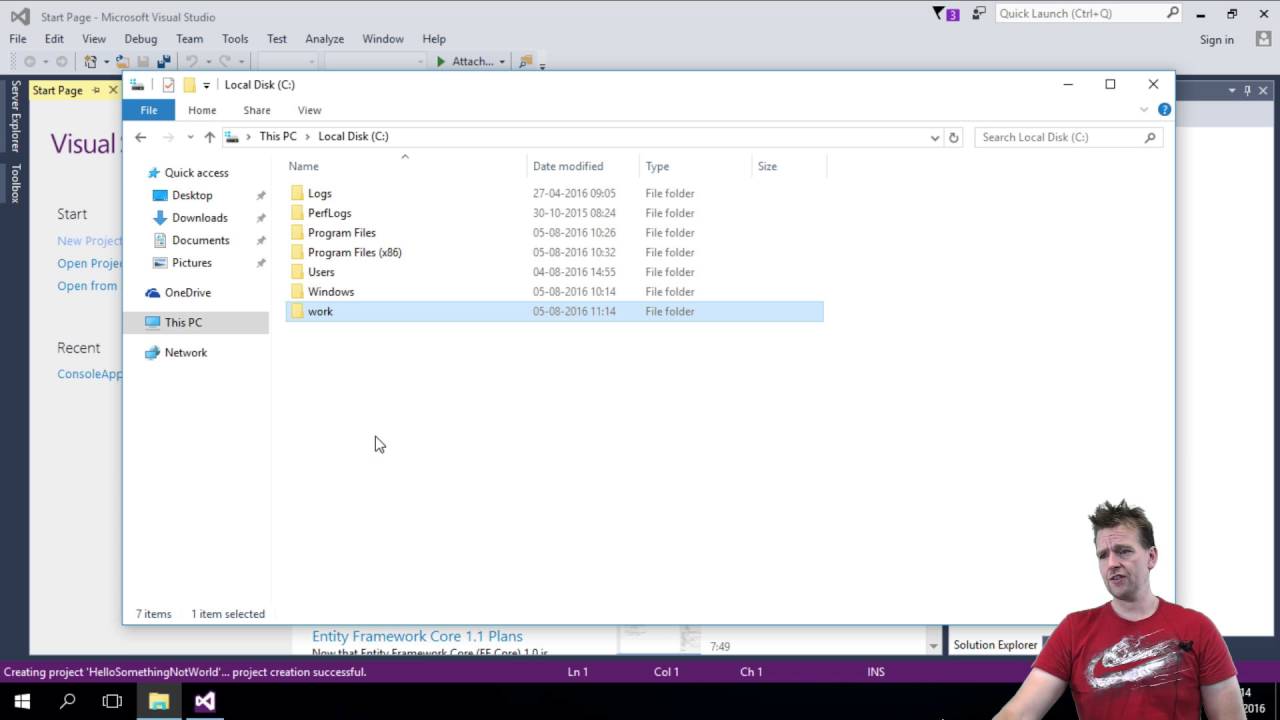Go back using Explorer's back arrow
The width and height of the screenshot is (1280, 720).
tap(141, 137)
